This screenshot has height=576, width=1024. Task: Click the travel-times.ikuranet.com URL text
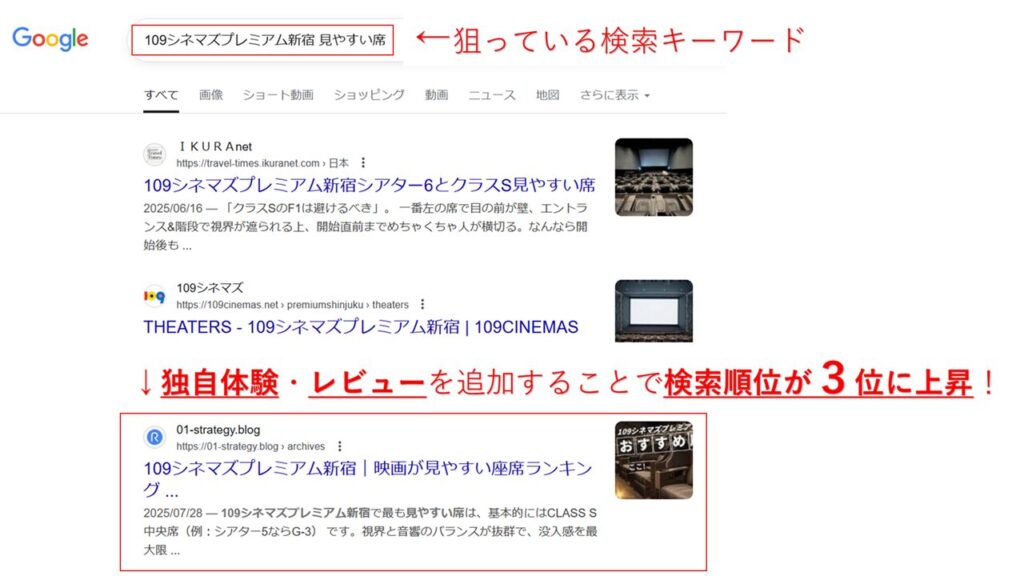263,163
